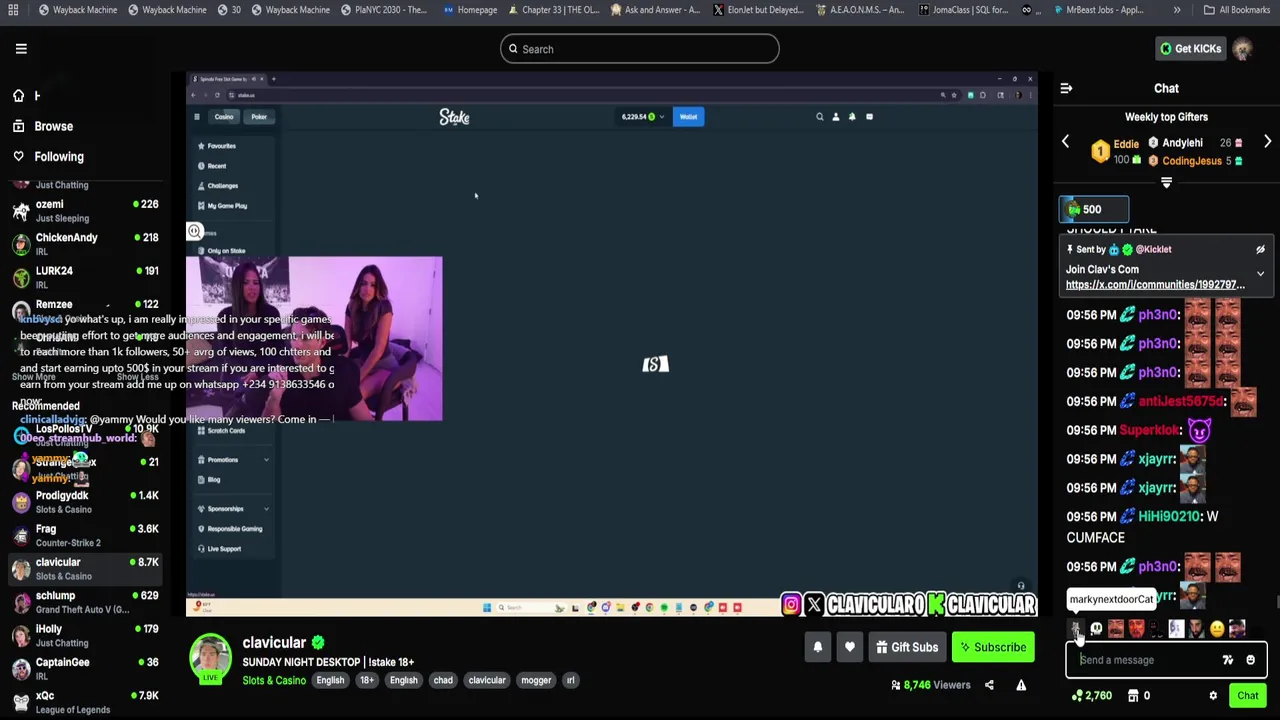1280x720 pixels.
Task: Hide the pinned chat message
Action: click(1260, 249)
